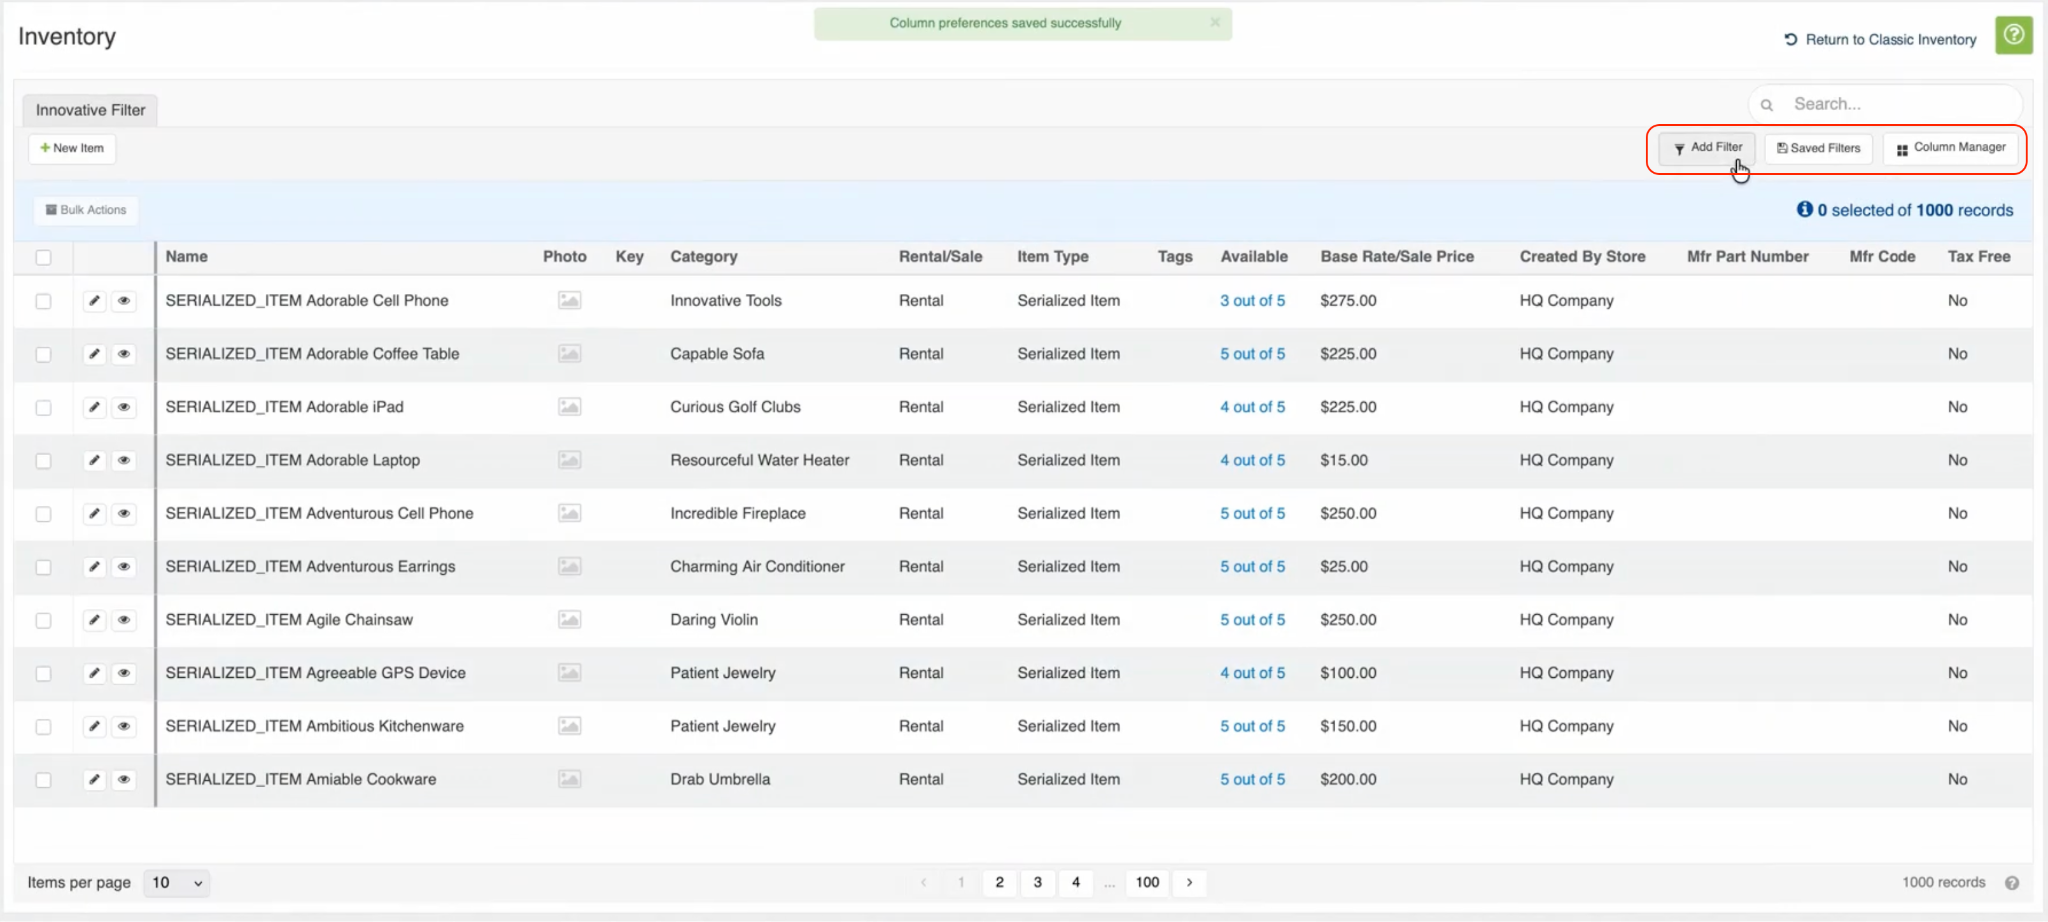Go to page 3 of results
This screenshot has width=2048, height=922.
[x=1037, y=882]
